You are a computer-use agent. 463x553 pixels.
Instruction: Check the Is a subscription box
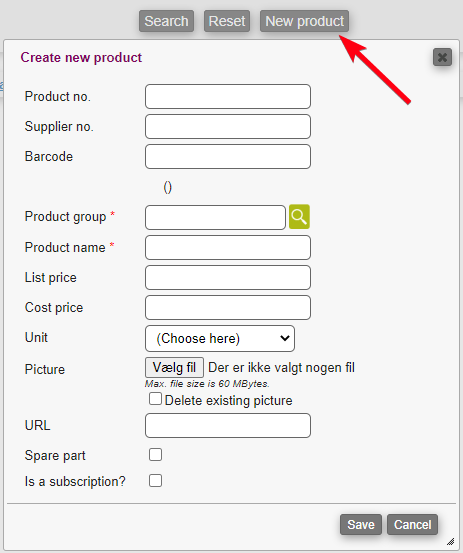155,480
